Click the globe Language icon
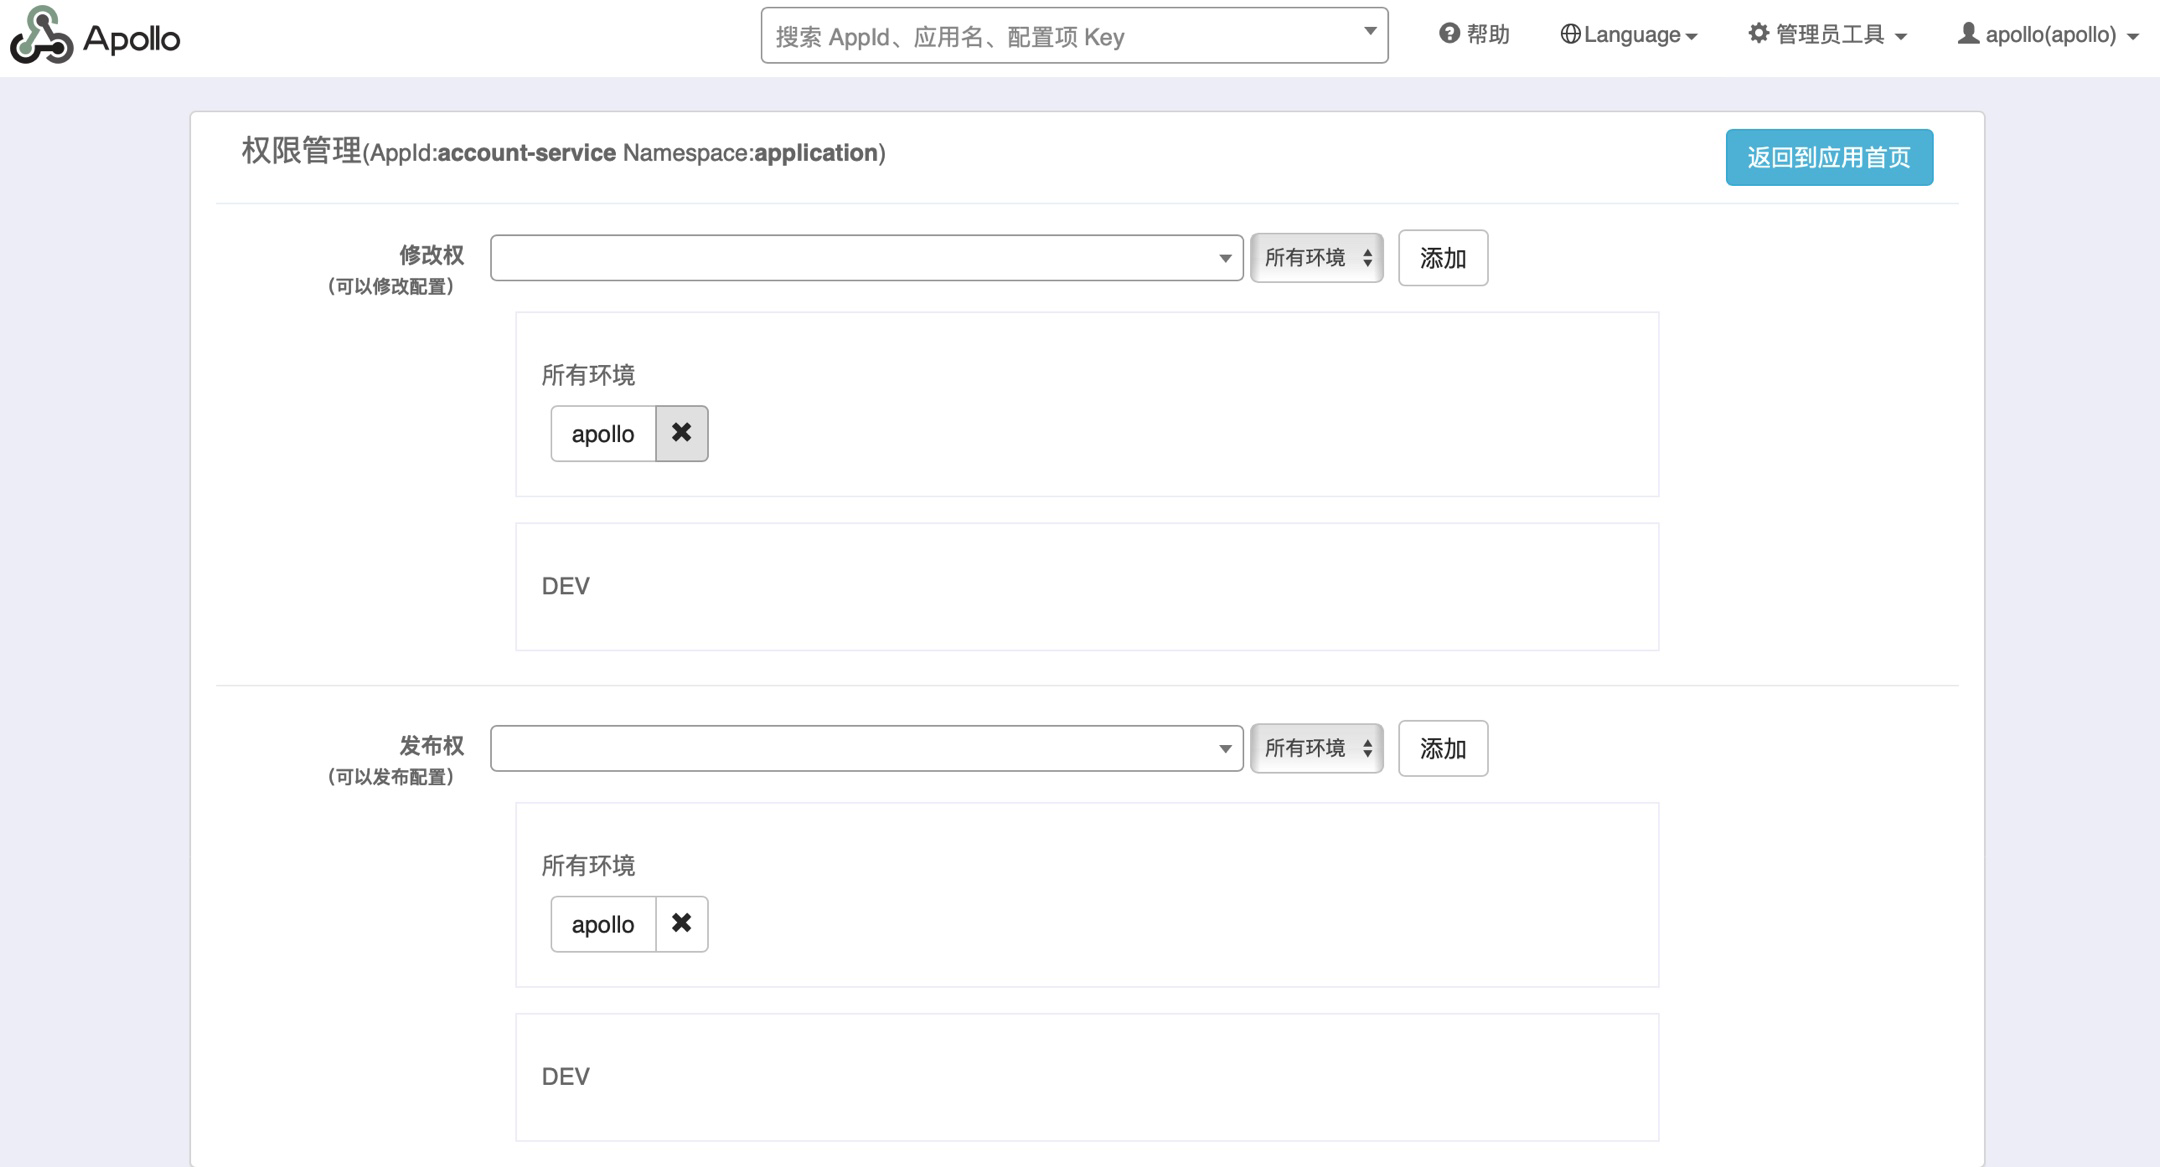Viewport: 2160px width, 1167px height. point(1570,34)
